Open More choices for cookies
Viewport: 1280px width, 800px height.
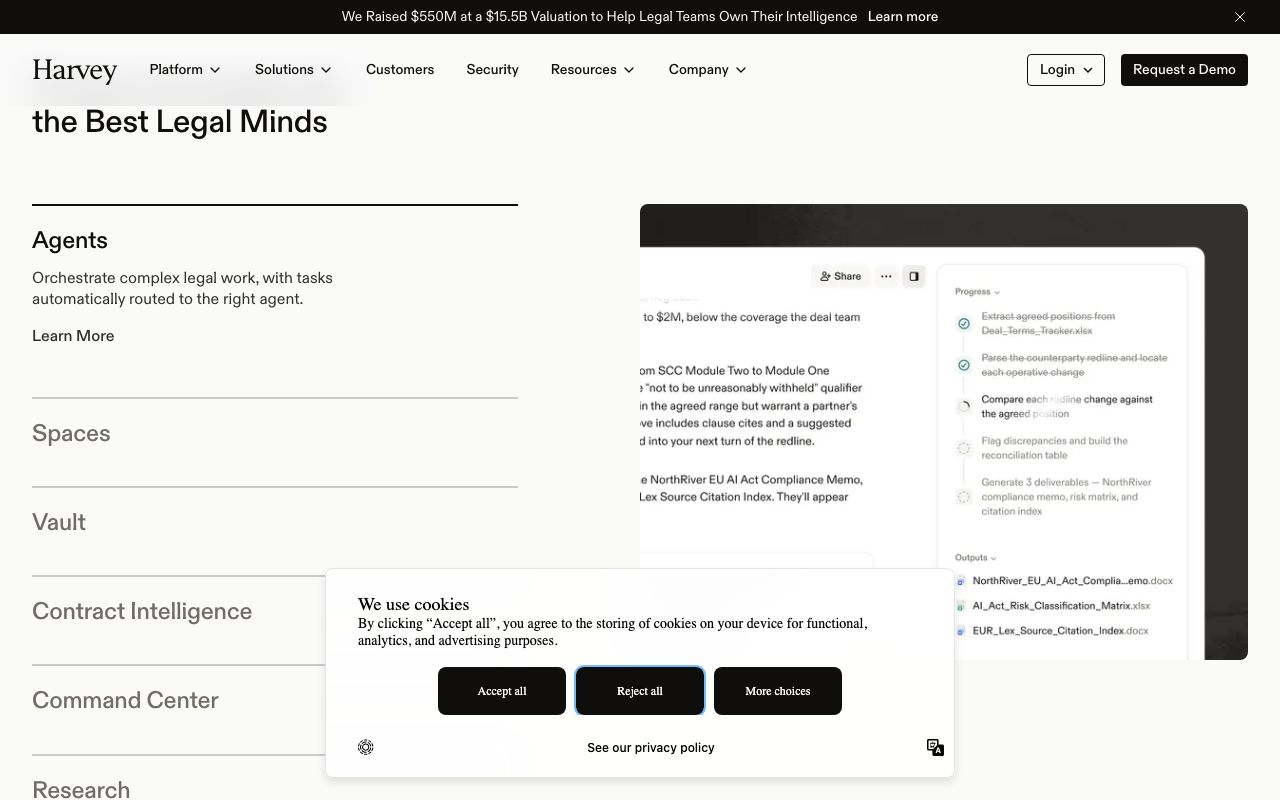tap(778, 691)
